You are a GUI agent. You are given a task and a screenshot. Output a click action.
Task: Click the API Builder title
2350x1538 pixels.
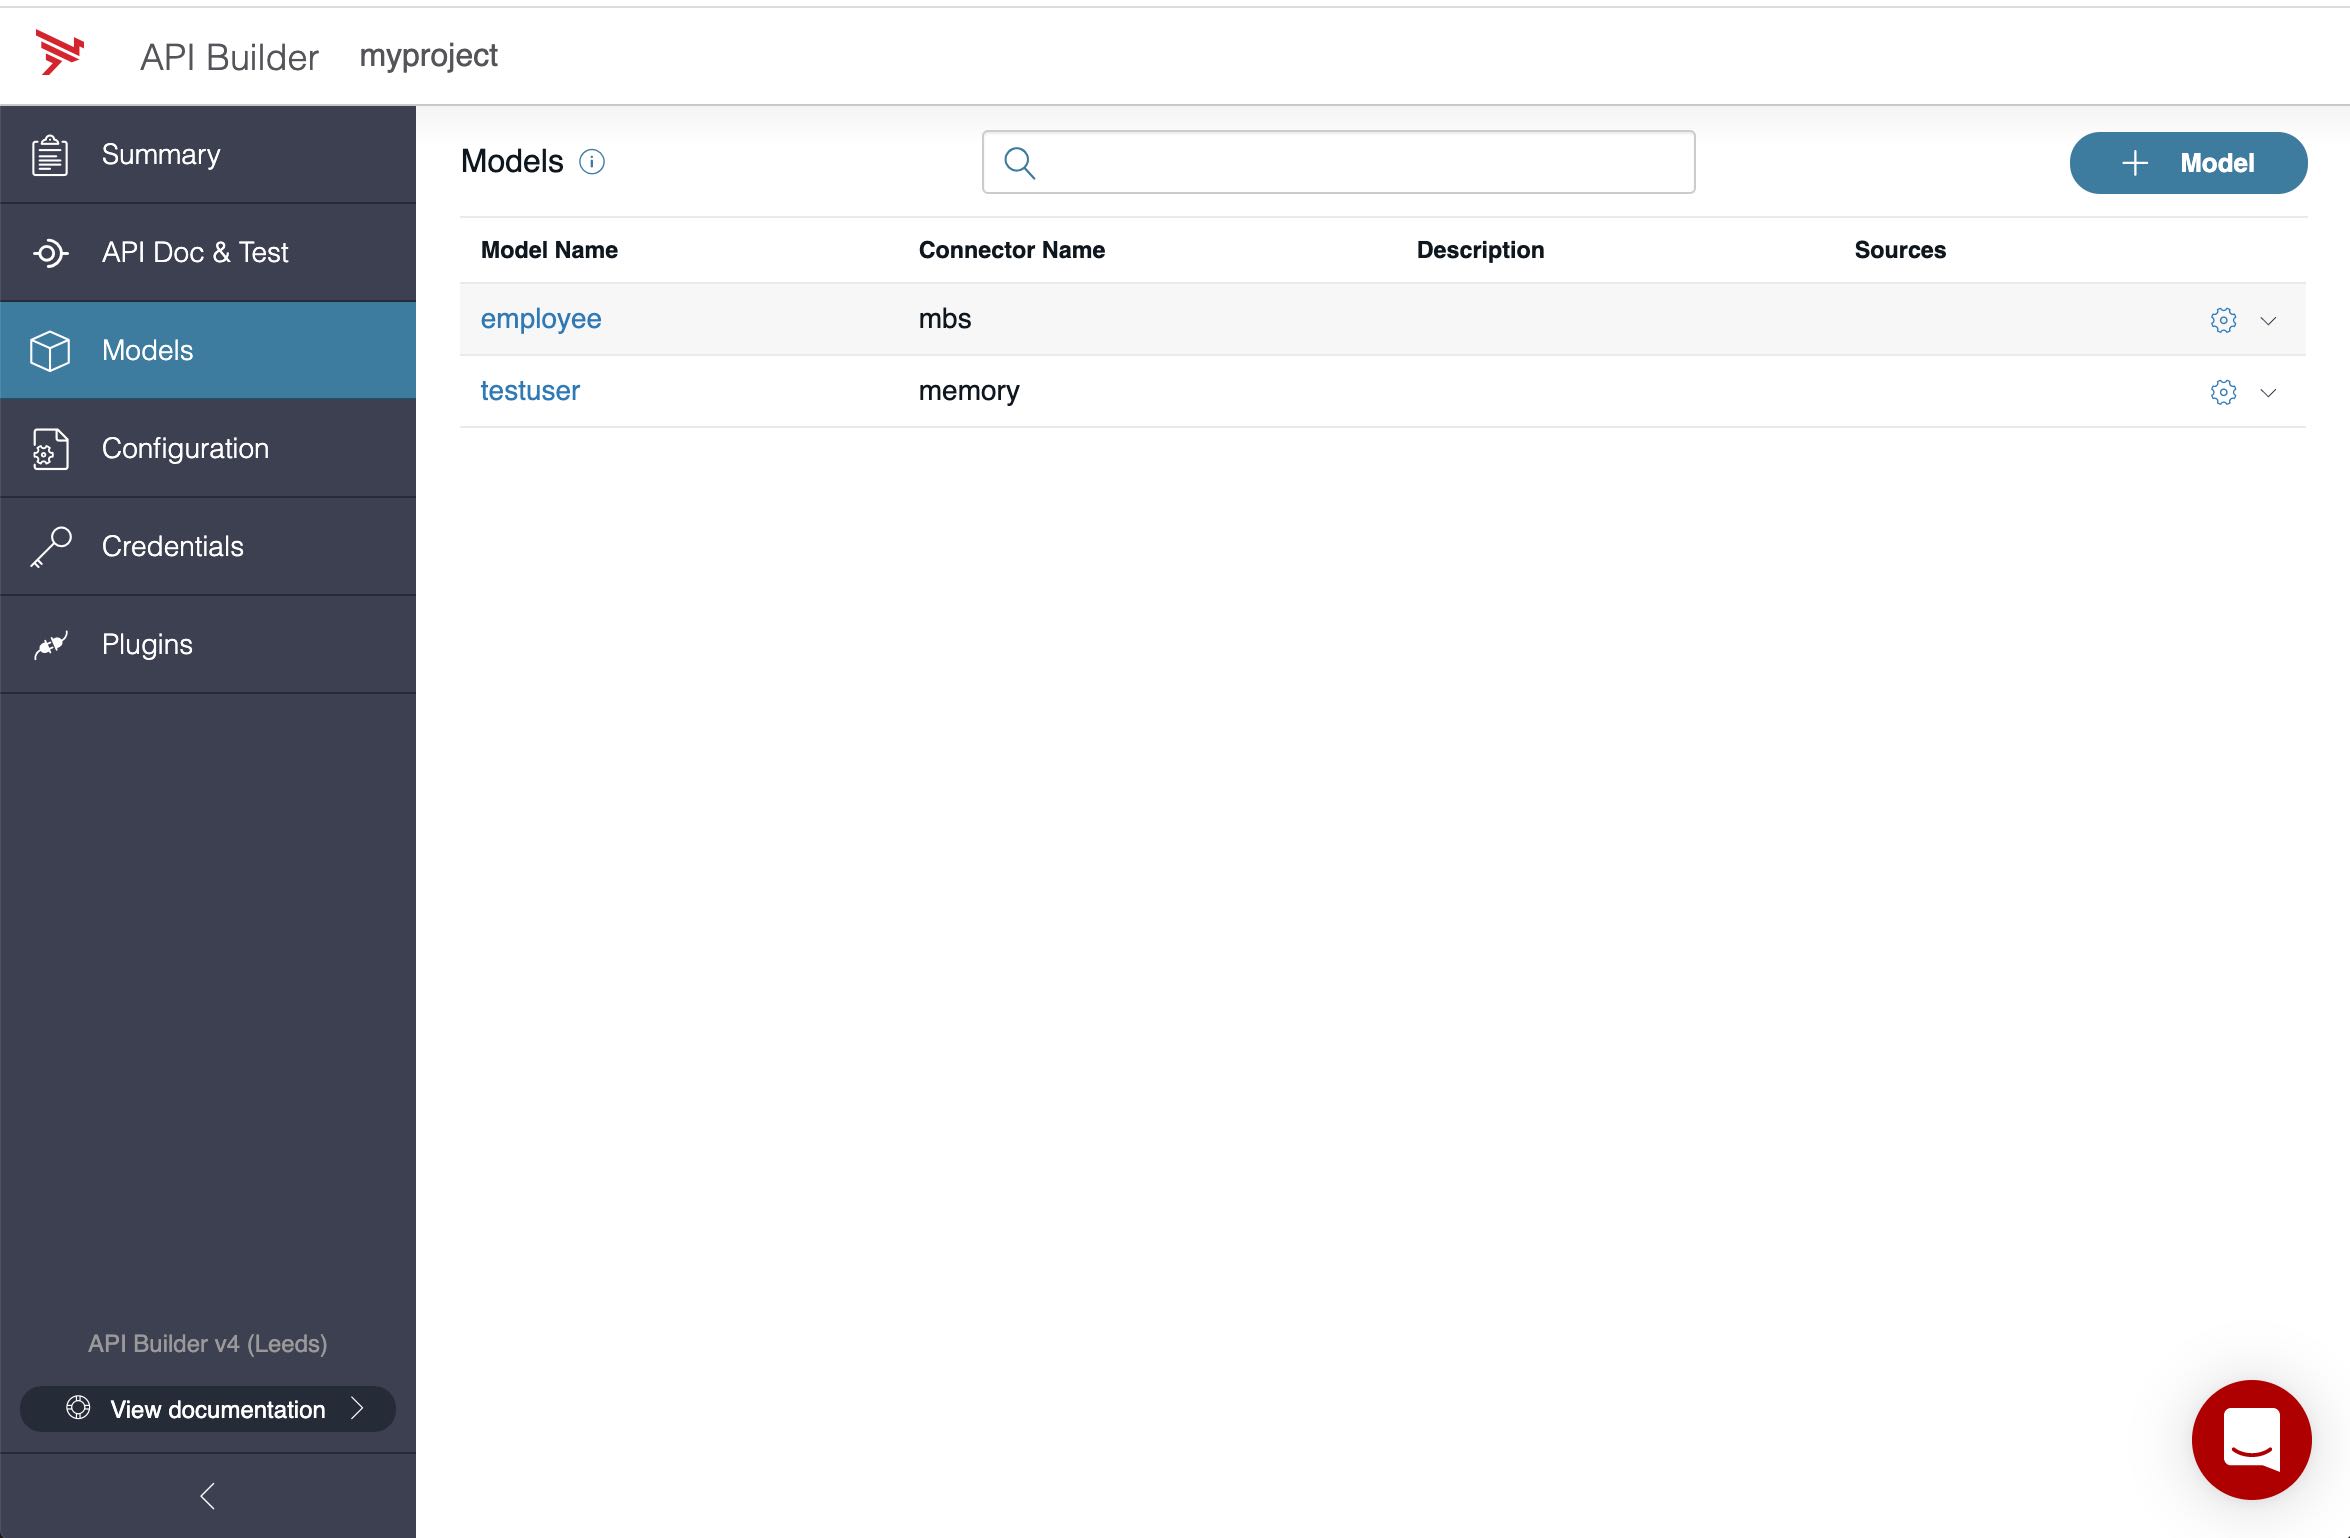coord(229,57)
